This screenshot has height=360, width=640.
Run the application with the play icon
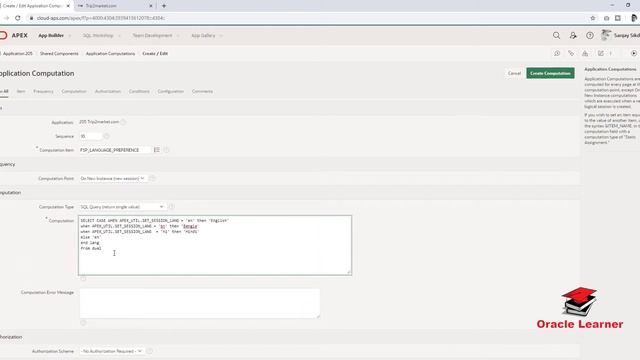tap(633, 53)
